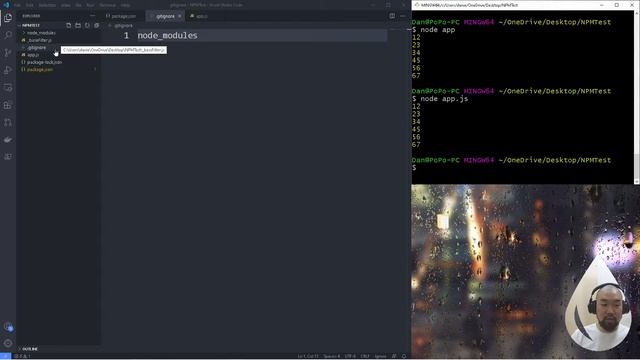Open the Edit menu

[30, 5]
